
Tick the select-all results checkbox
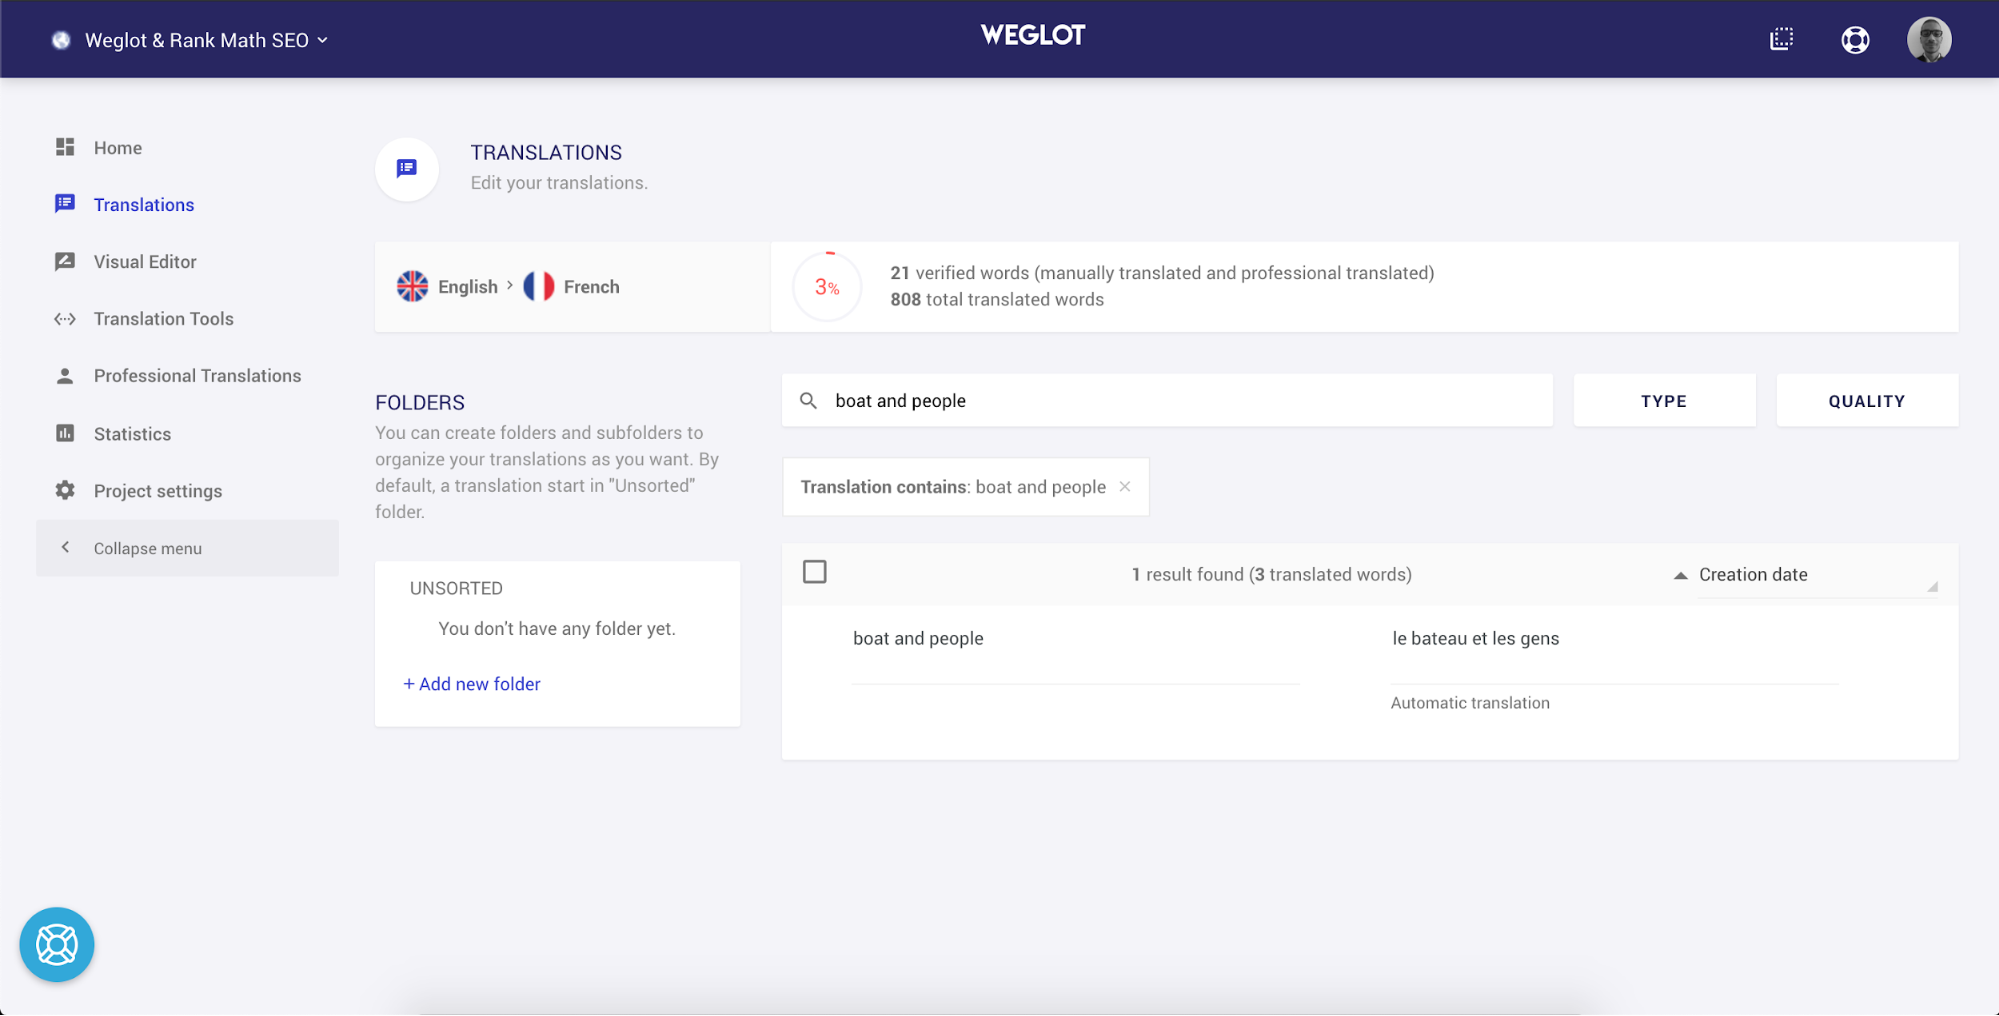point(815,572)
